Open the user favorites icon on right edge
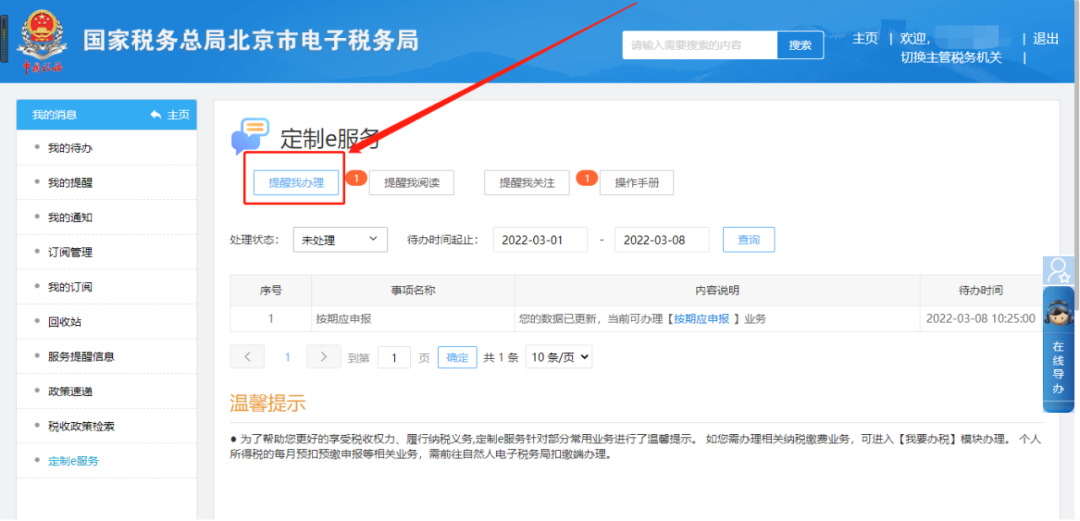 [x=1059, y=271]
